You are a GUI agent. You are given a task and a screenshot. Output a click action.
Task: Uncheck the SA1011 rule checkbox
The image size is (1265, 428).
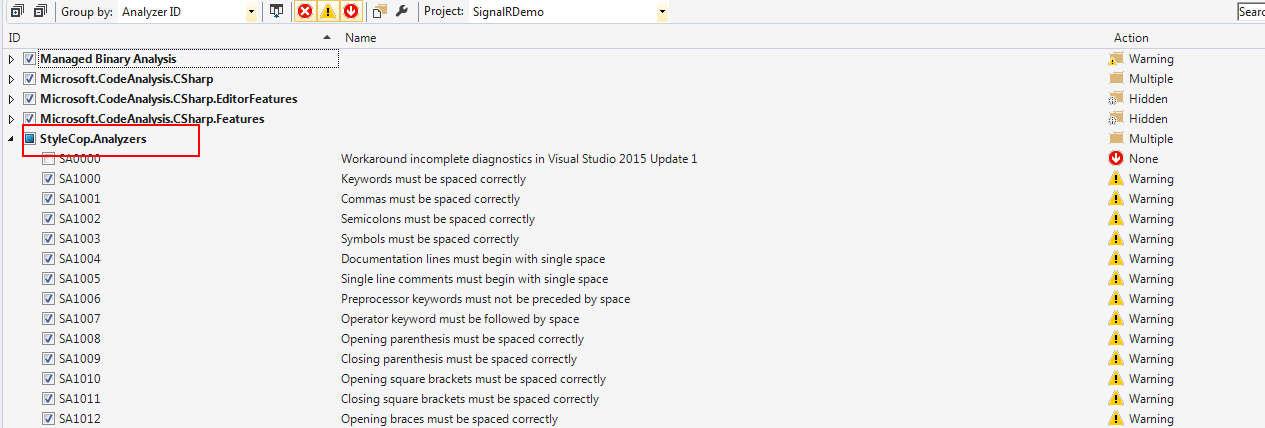coord(48,399)
